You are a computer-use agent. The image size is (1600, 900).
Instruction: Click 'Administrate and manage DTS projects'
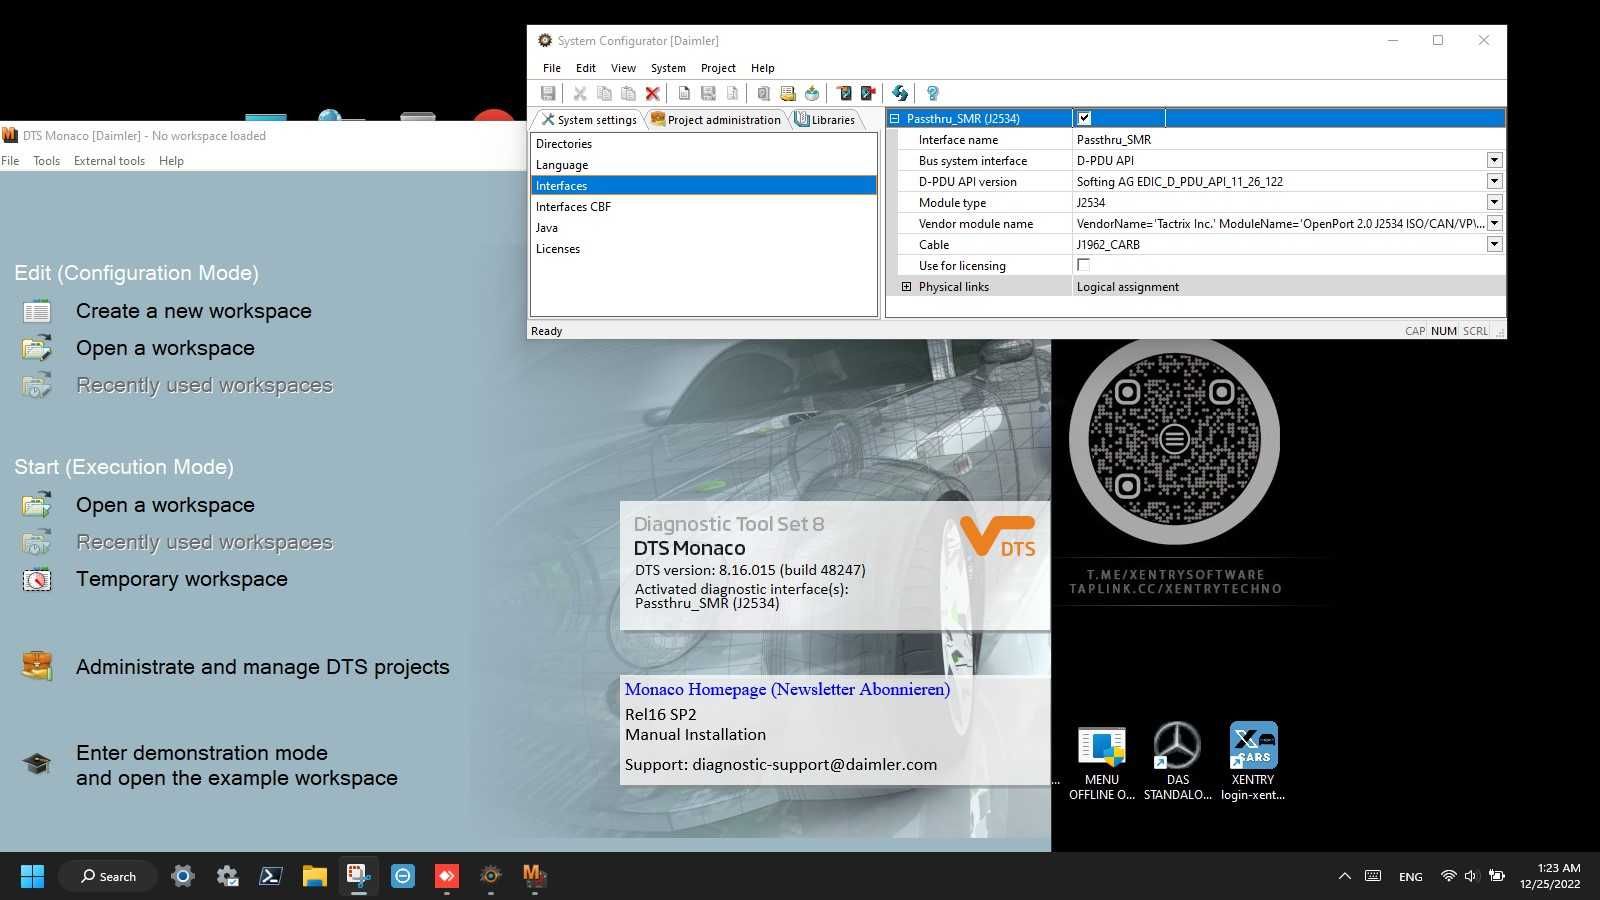[x=263, y=667]
